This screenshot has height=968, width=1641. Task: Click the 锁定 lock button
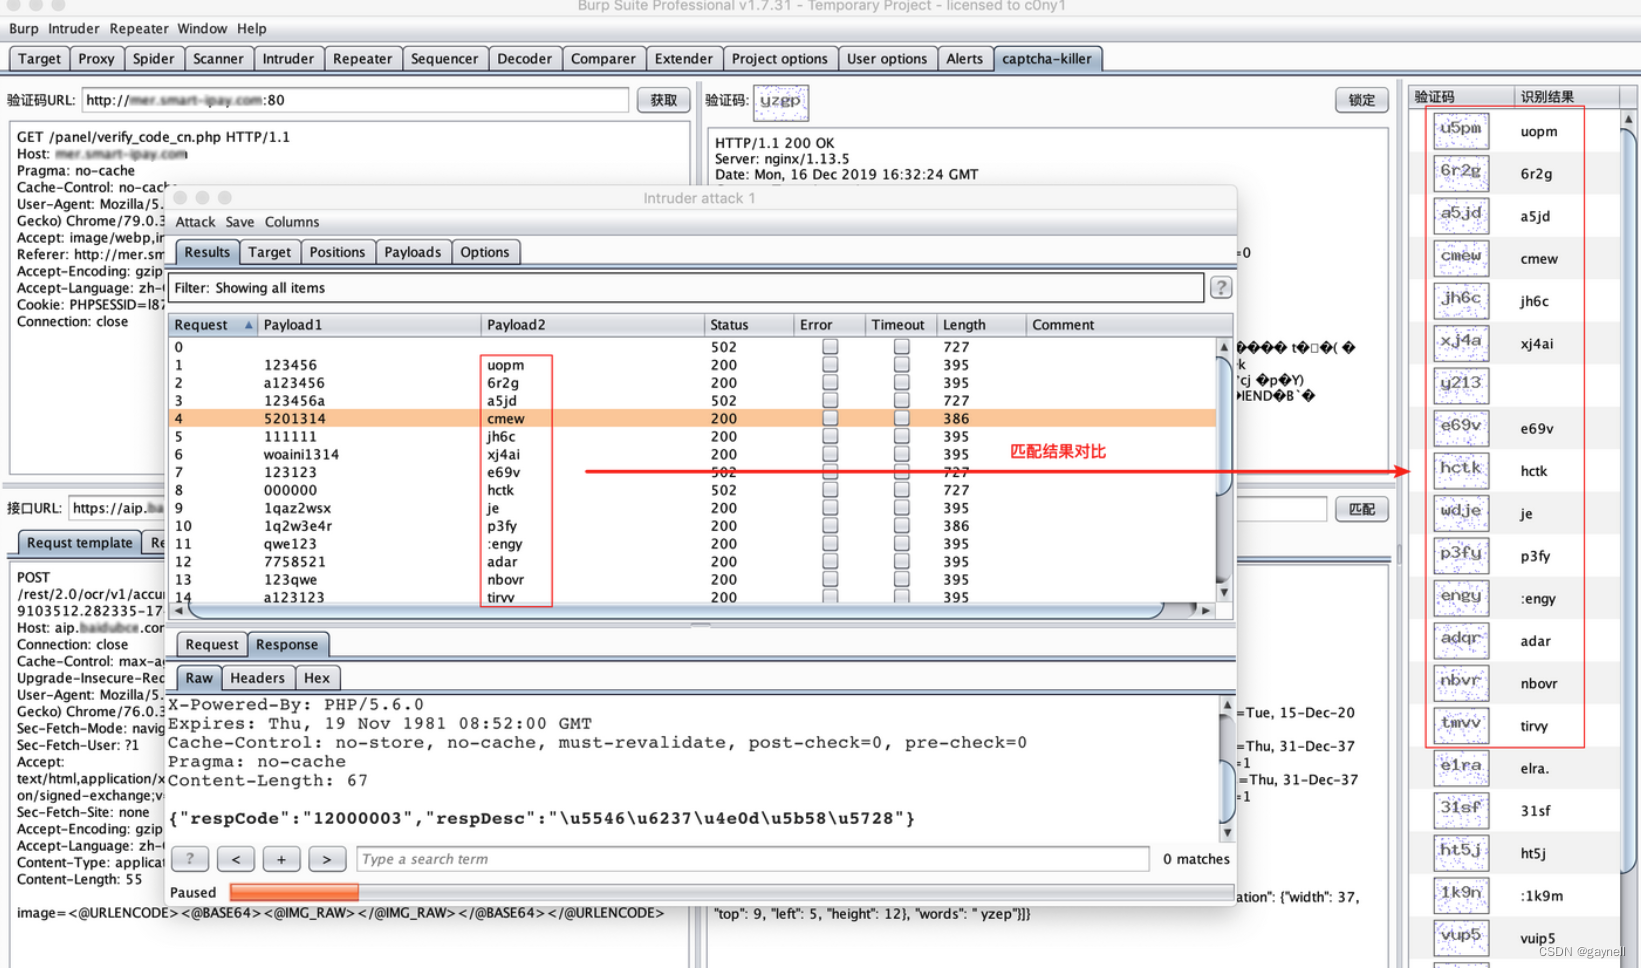1361,100
